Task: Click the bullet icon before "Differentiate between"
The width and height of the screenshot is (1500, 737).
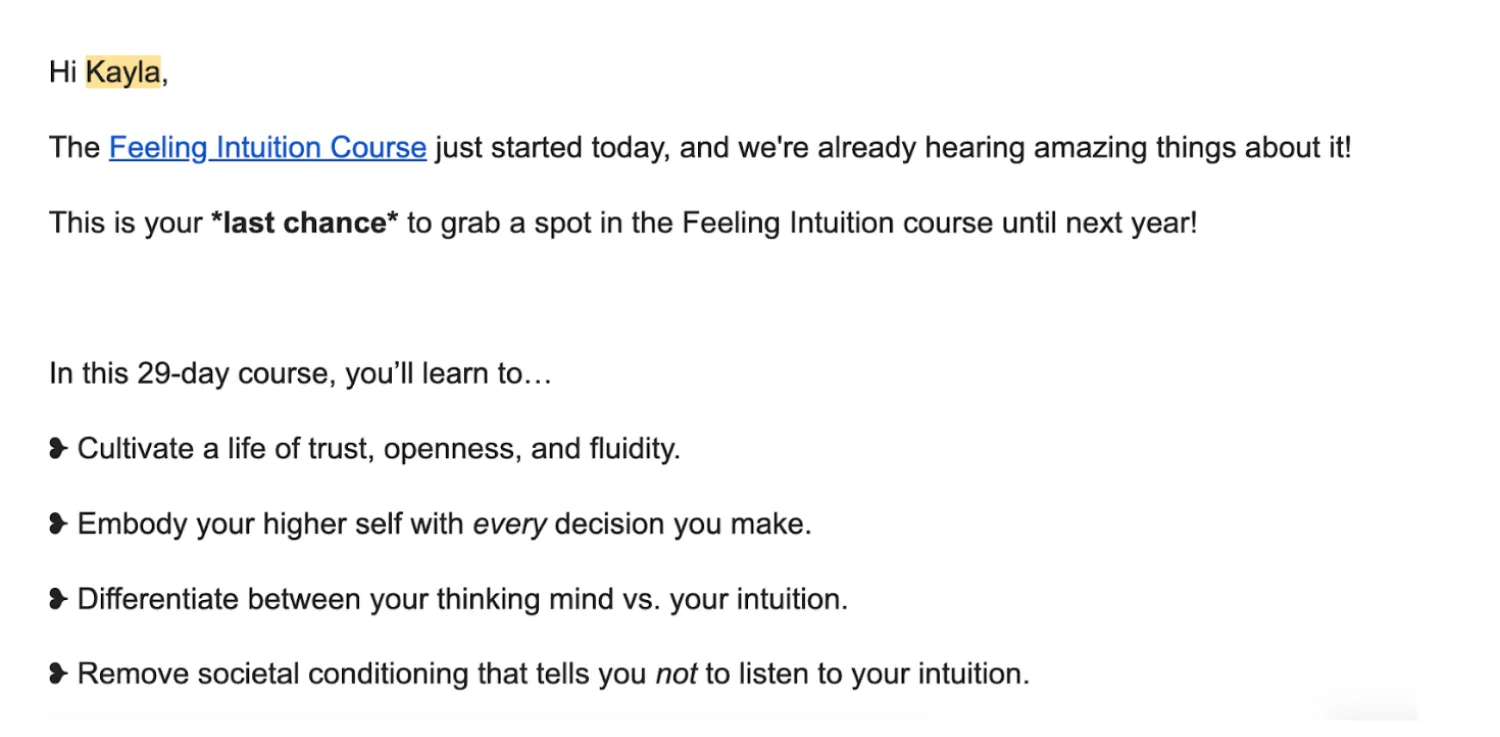Action: 58,599
